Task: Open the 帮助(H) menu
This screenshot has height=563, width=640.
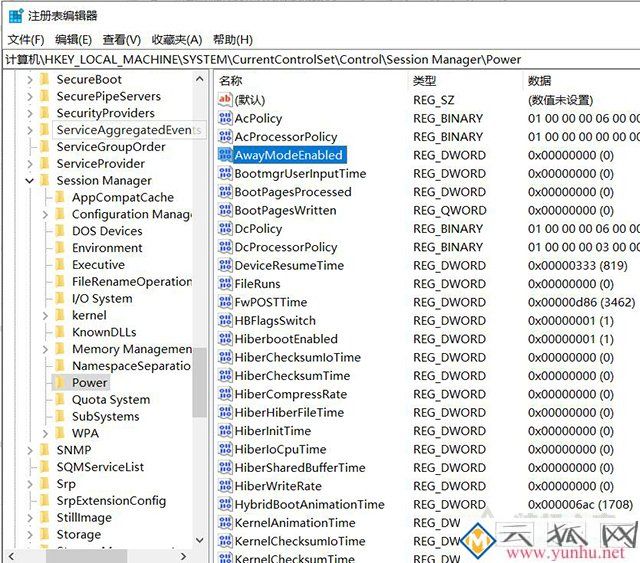Action: (233, 40)
